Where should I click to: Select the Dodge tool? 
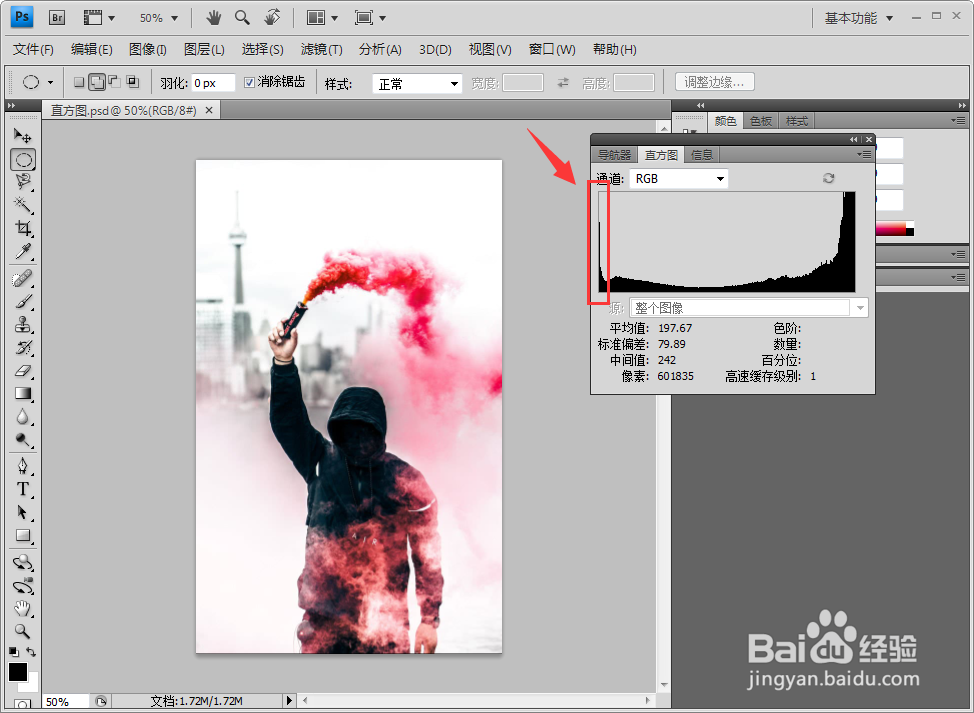pyautogui.click(x=23, y=440)
